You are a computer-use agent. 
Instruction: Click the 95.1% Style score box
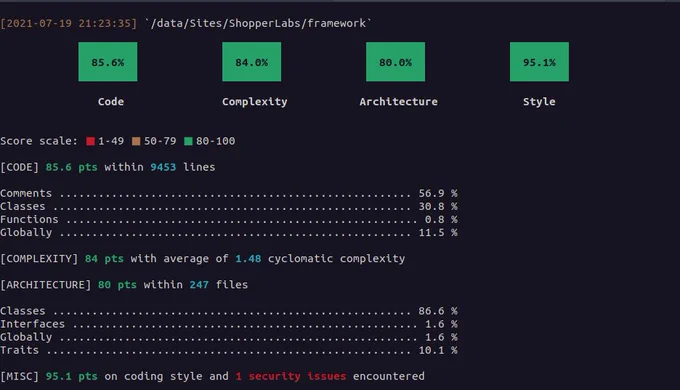[539, 62]
